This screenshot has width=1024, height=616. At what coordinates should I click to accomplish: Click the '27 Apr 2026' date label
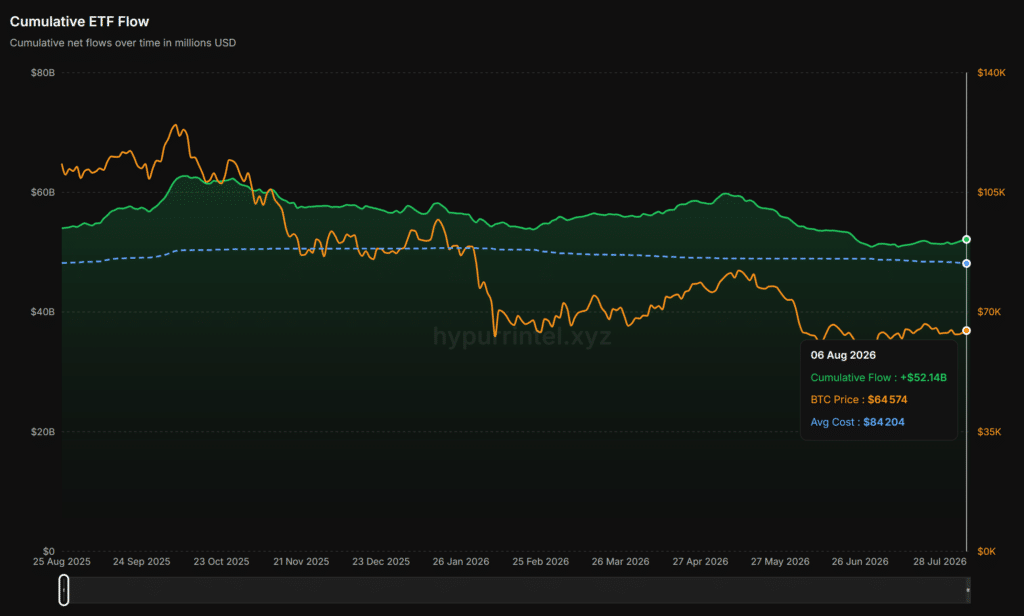point(700,562)
